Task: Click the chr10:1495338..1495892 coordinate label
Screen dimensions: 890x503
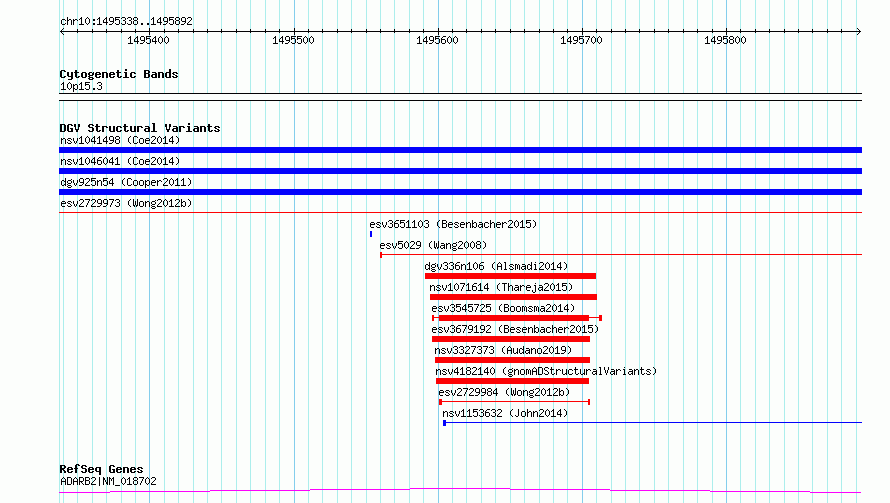Action: click(x=126, y=21)
